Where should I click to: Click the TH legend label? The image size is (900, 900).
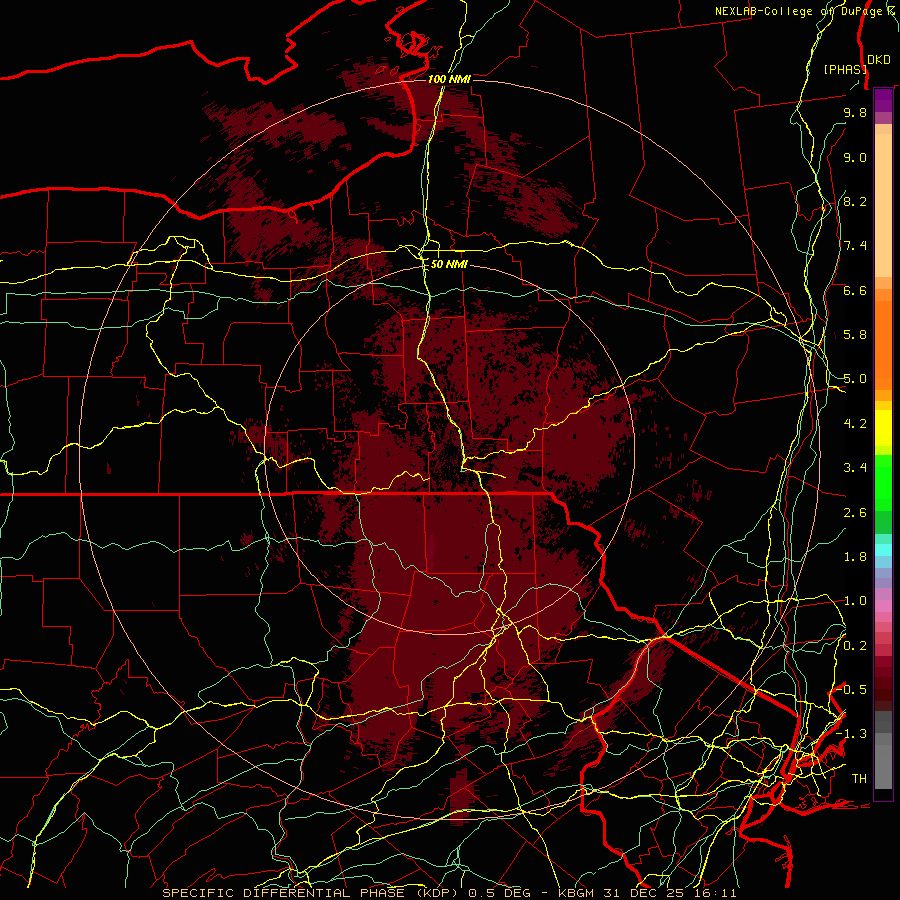point(859,779)
